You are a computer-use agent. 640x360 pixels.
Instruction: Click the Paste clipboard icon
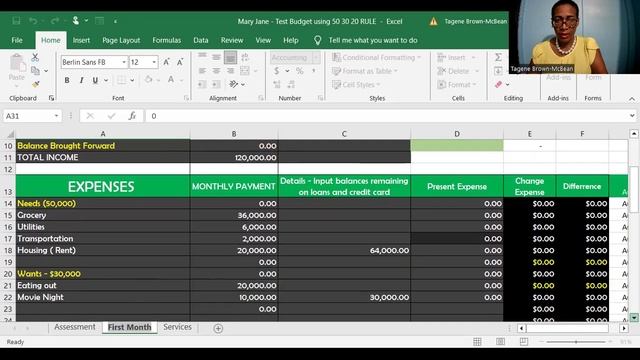[x=17, y=63]
